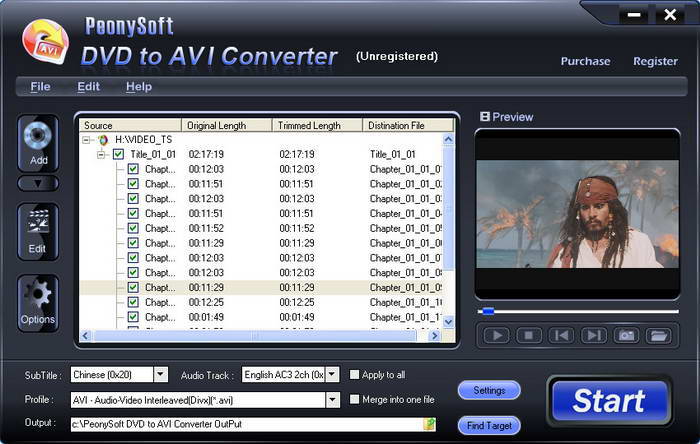Select the Title_01_01 tree item
This screenshot has height=444, width=700.
(x=153, y=154)
